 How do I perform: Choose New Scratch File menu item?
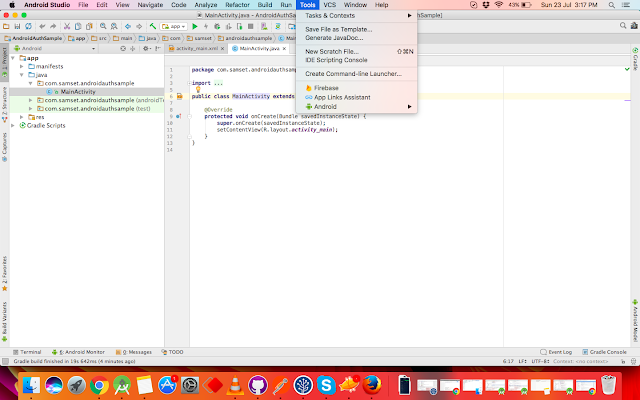356,51
